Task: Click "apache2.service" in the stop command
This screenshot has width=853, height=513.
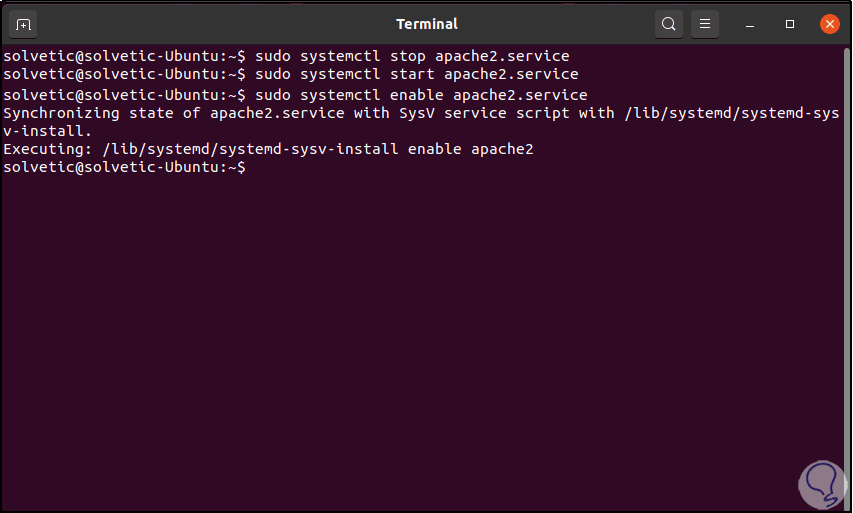Action: 501,55
